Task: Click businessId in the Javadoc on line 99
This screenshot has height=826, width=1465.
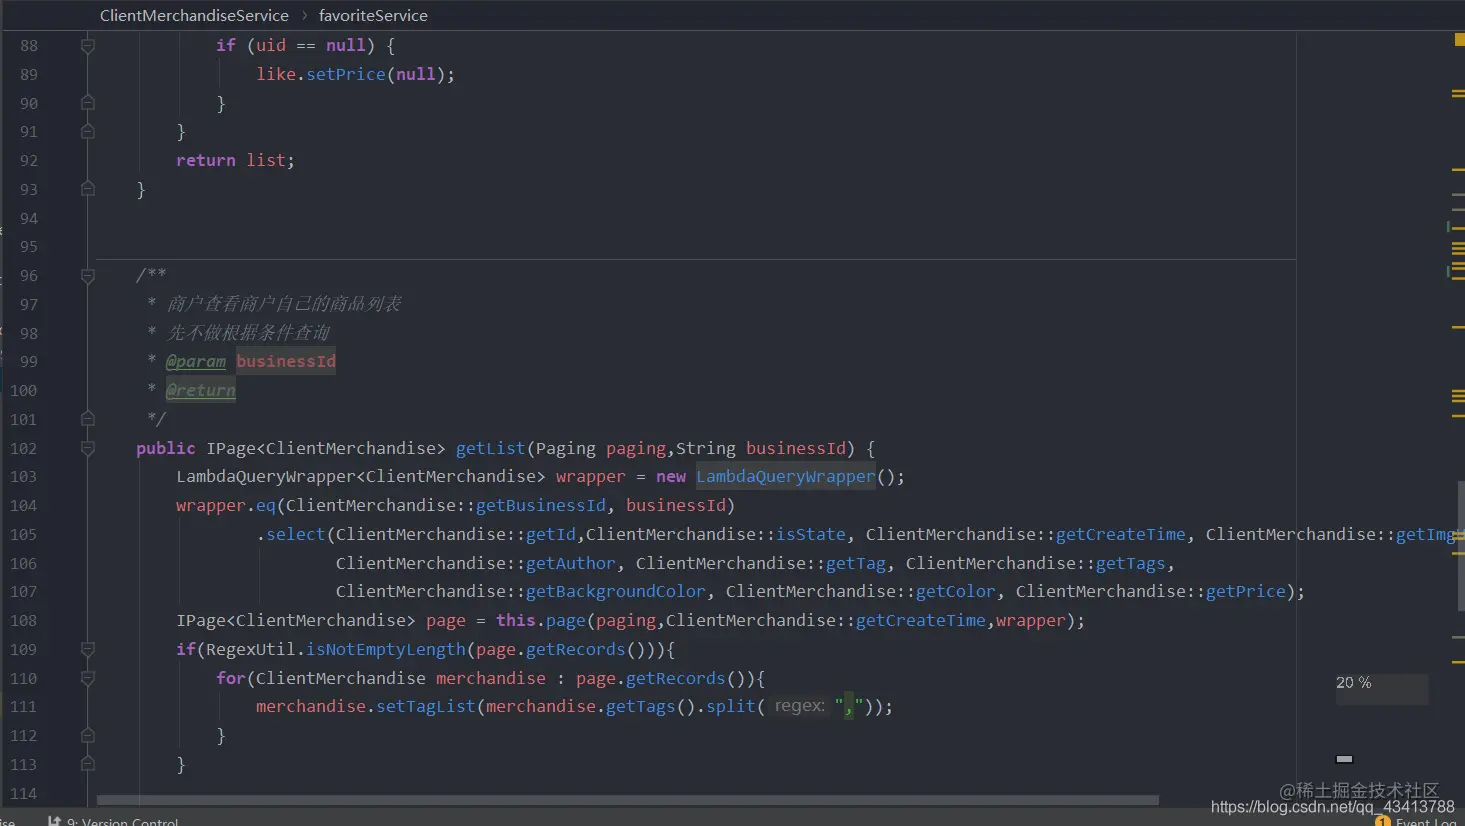Action: tap(286, 361)
